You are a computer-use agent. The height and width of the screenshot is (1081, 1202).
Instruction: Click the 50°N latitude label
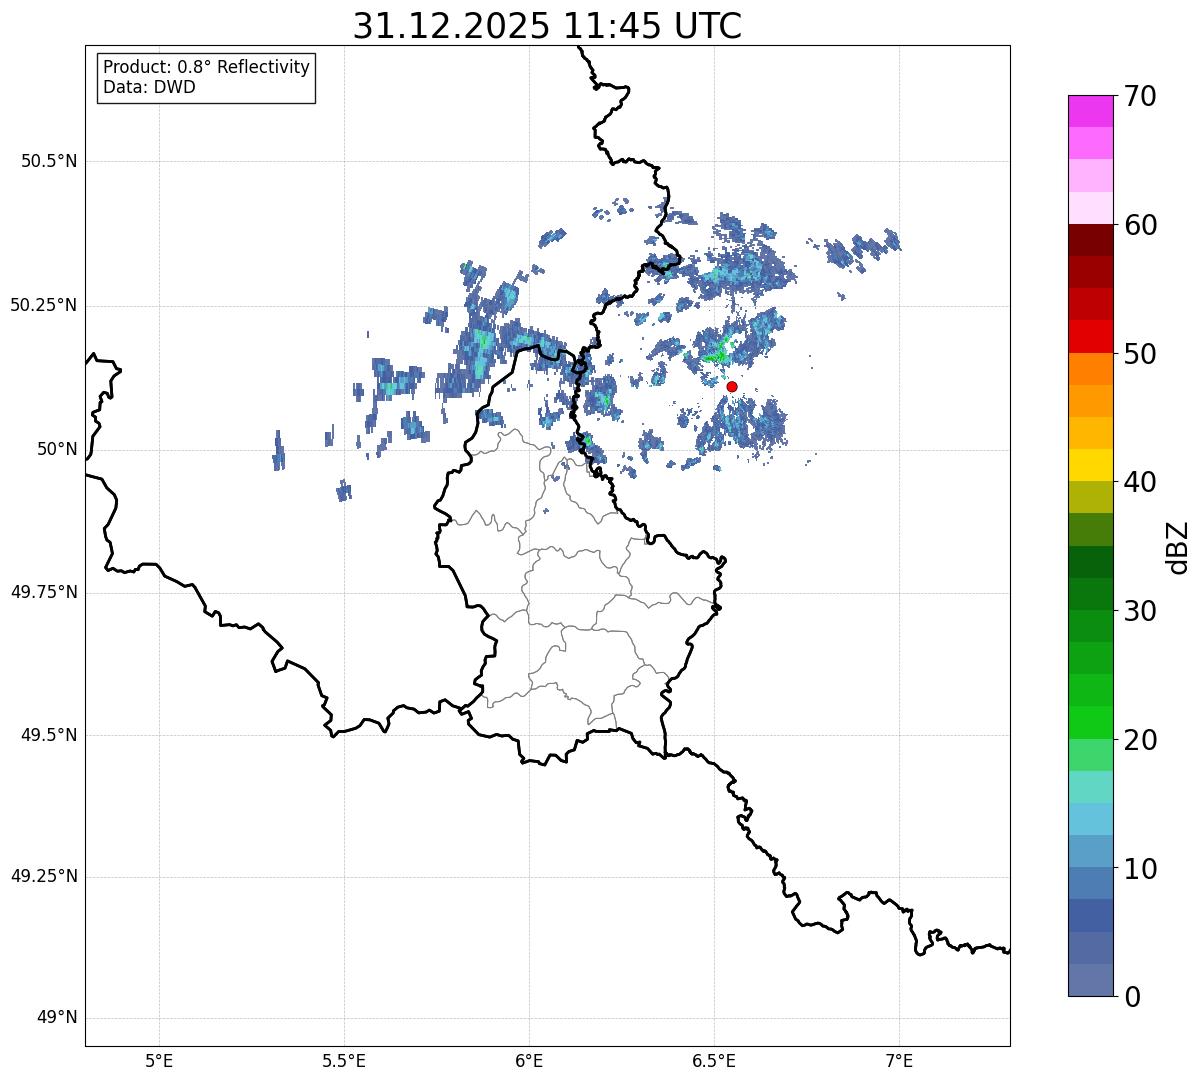(57, 449)
